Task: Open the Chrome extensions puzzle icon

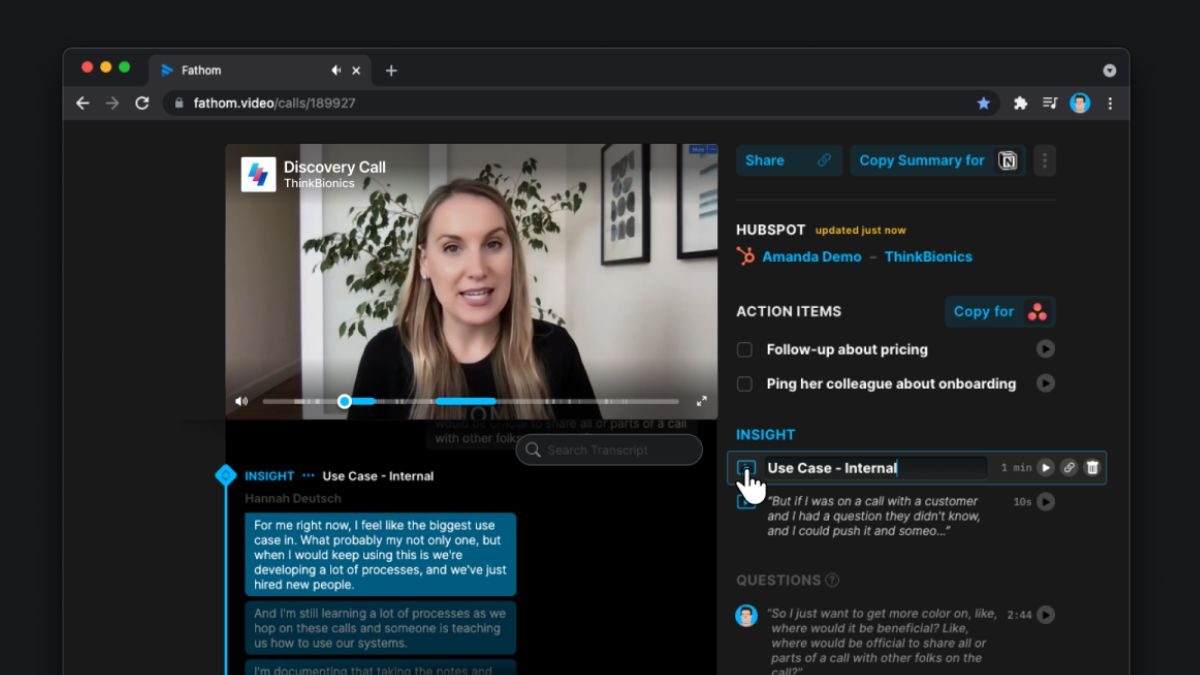Action: click(1020, 103)
